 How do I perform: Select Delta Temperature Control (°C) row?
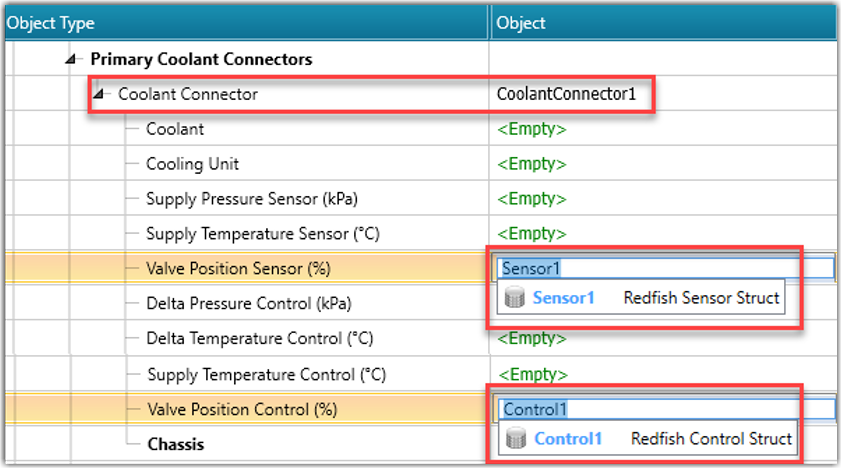pos(258,338)
